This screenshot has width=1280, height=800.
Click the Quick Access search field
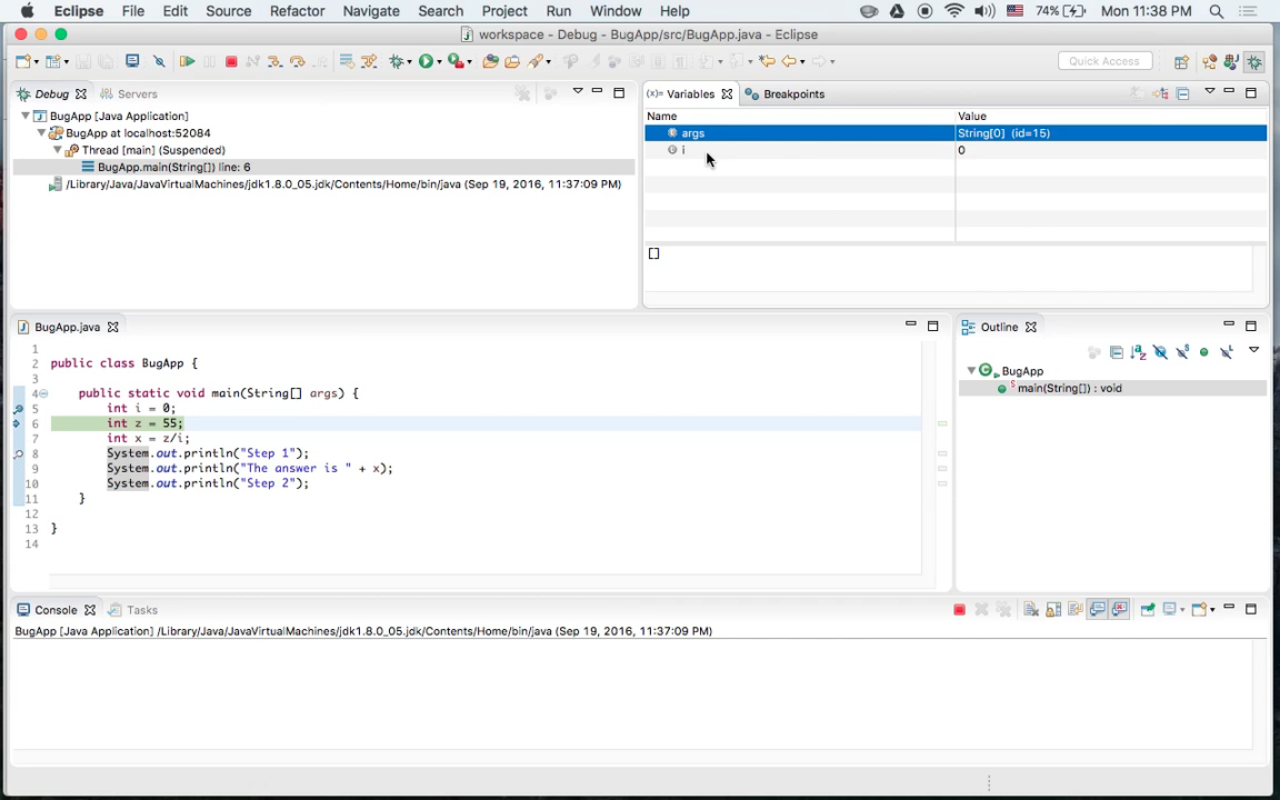[x=1104, y=62]
